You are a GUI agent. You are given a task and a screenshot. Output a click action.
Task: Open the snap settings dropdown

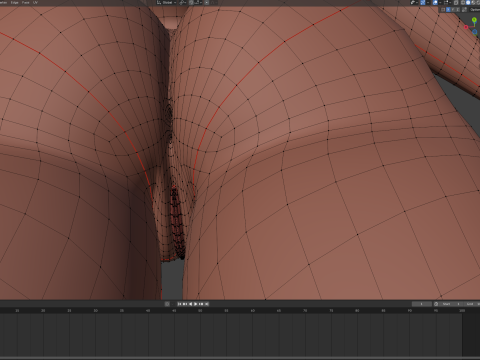[x=198, y=2]
